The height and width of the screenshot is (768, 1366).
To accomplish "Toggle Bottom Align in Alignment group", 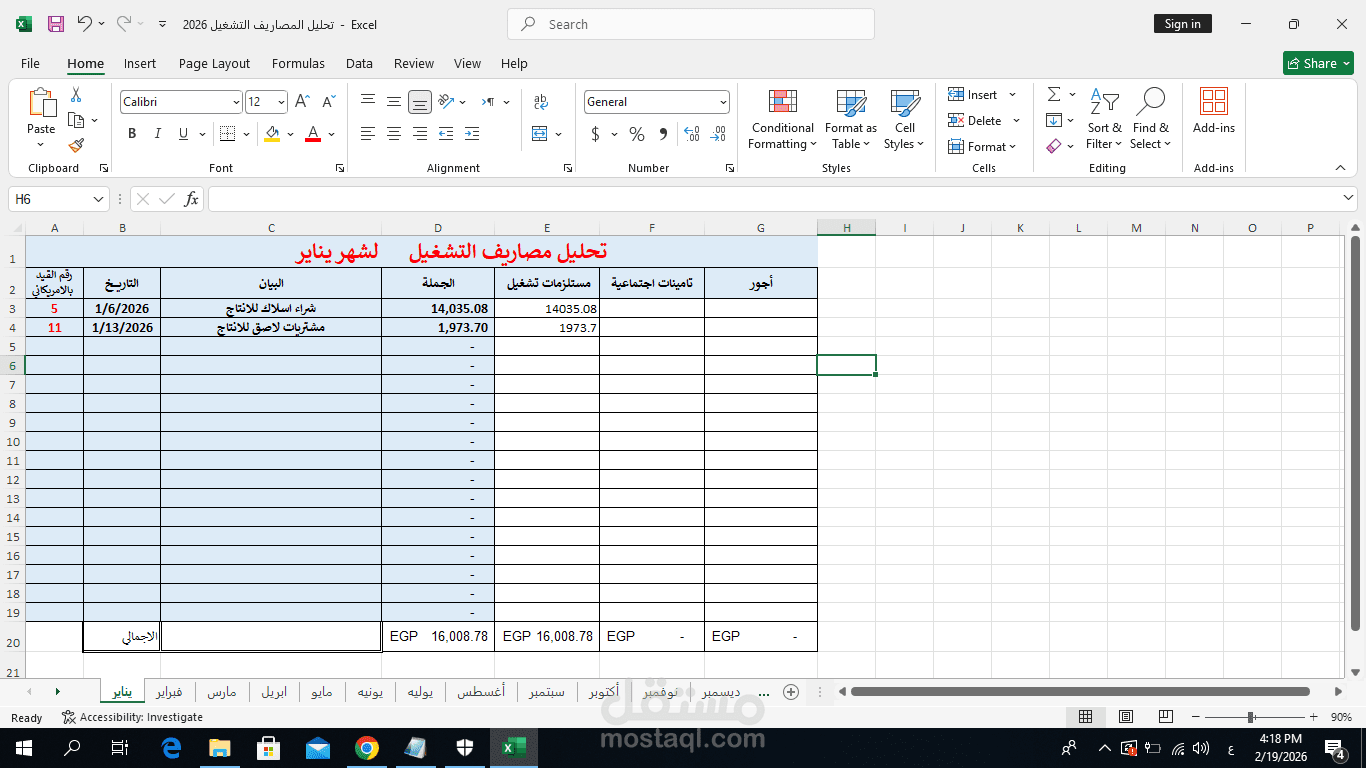I will (x=420, y=101).
